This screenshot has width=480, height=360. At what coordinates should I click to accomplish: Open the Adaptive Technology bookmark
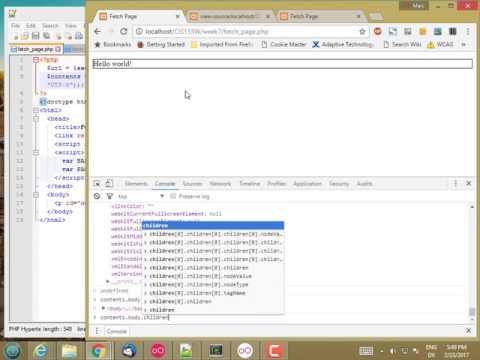(x=343, y=44)
